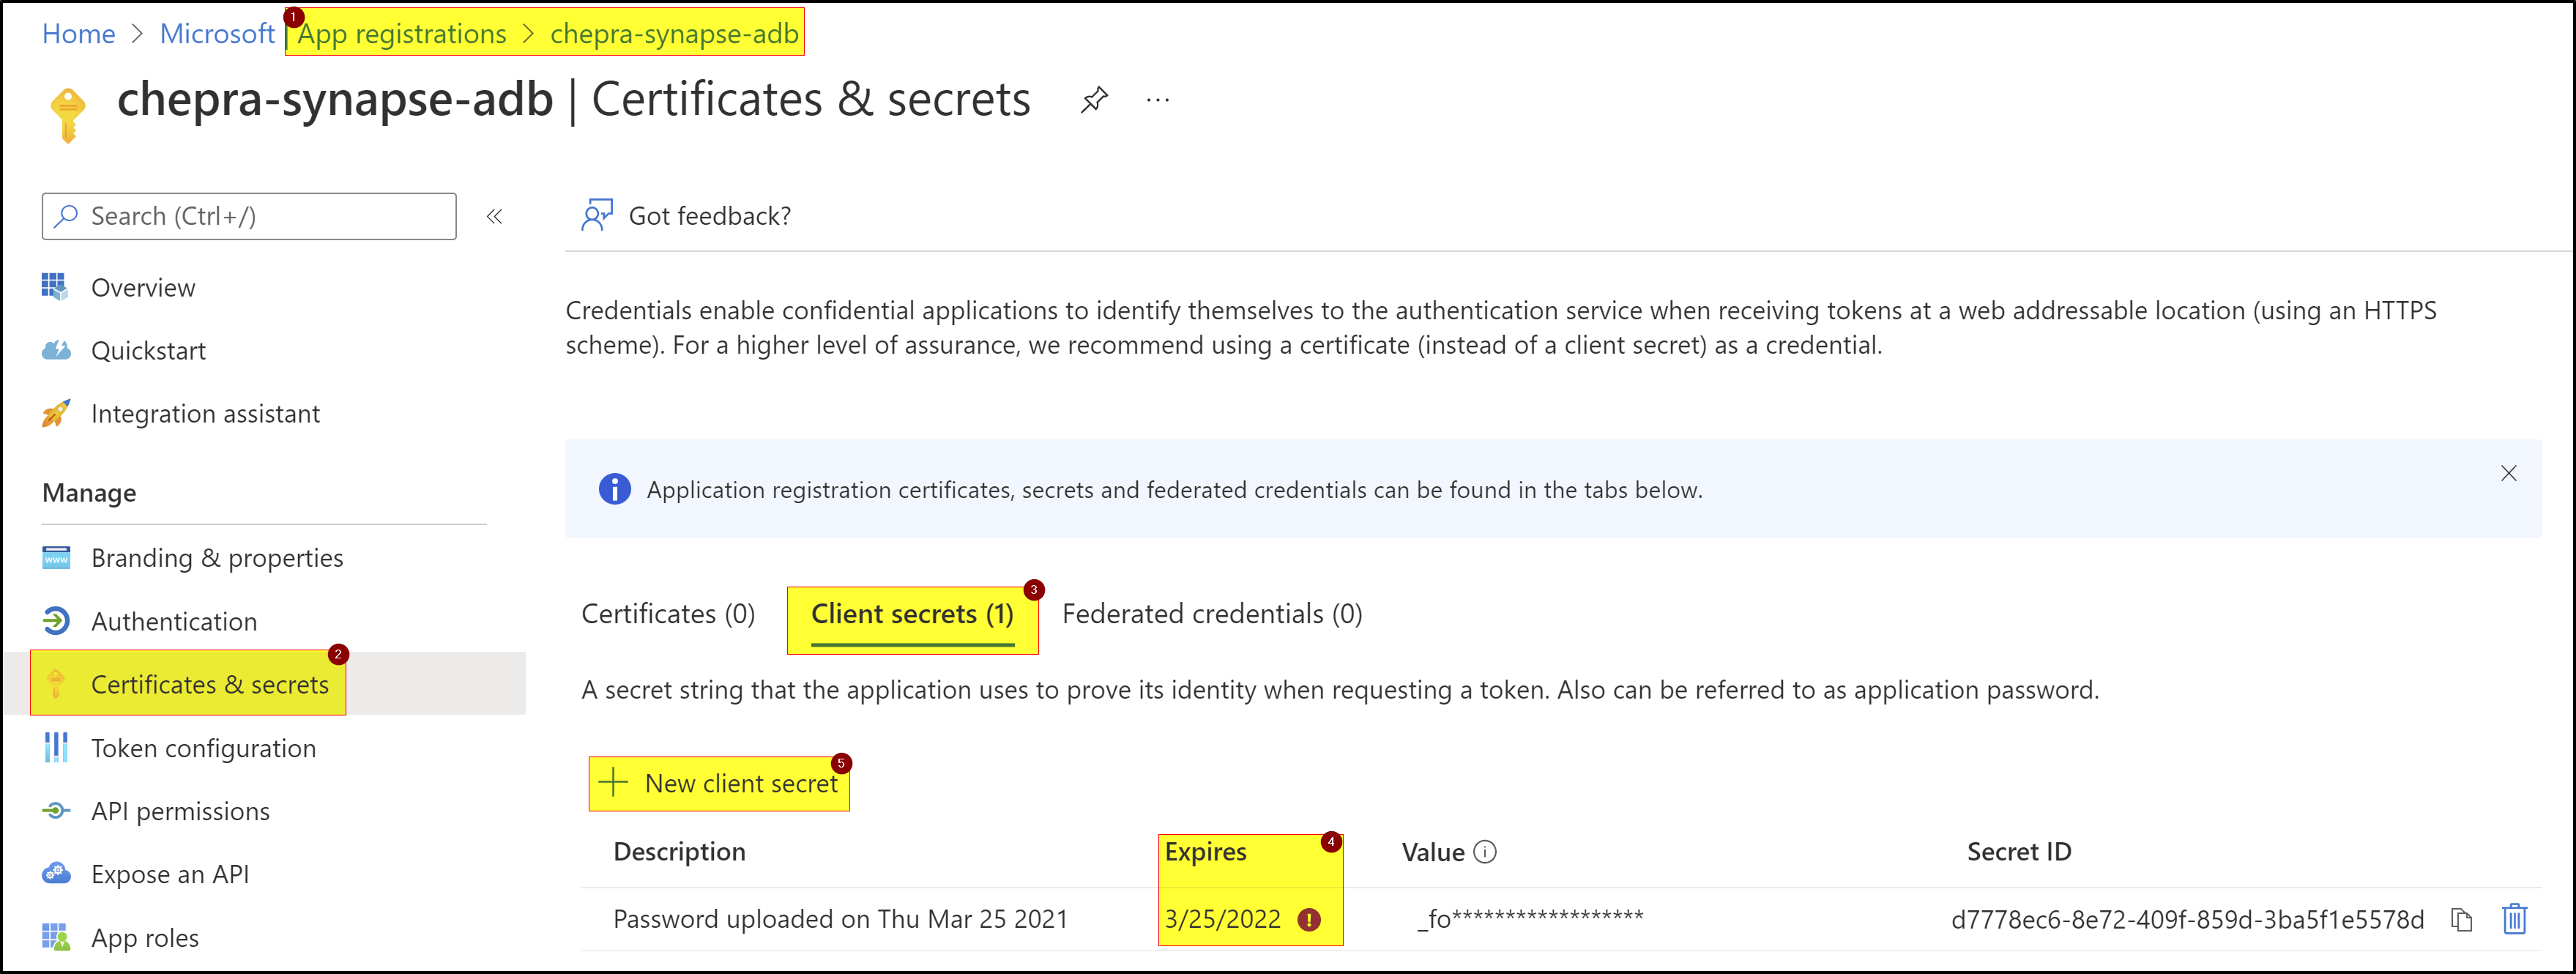Image resolution: width=2576 pixels, height=974 pixels.
Task: Open the API permissions section
Action: (180, 811)
